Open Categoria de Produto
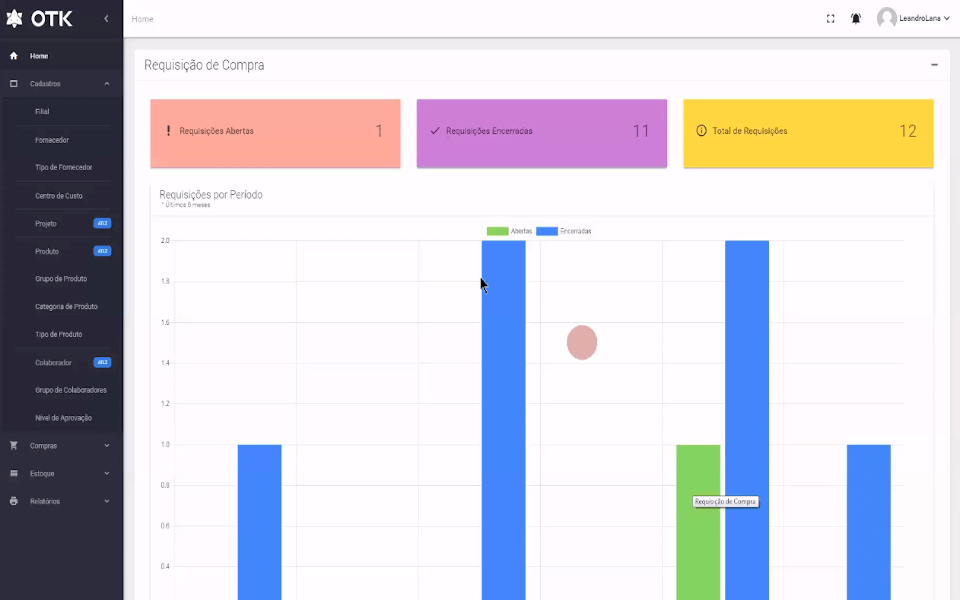This screenshot has height=600, width=960. coord(66,306)
